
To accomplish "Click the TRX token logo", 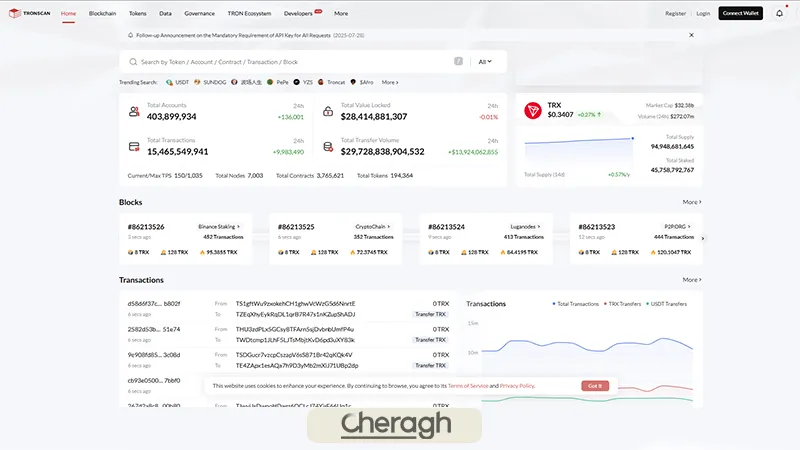I will click(533, 110).
